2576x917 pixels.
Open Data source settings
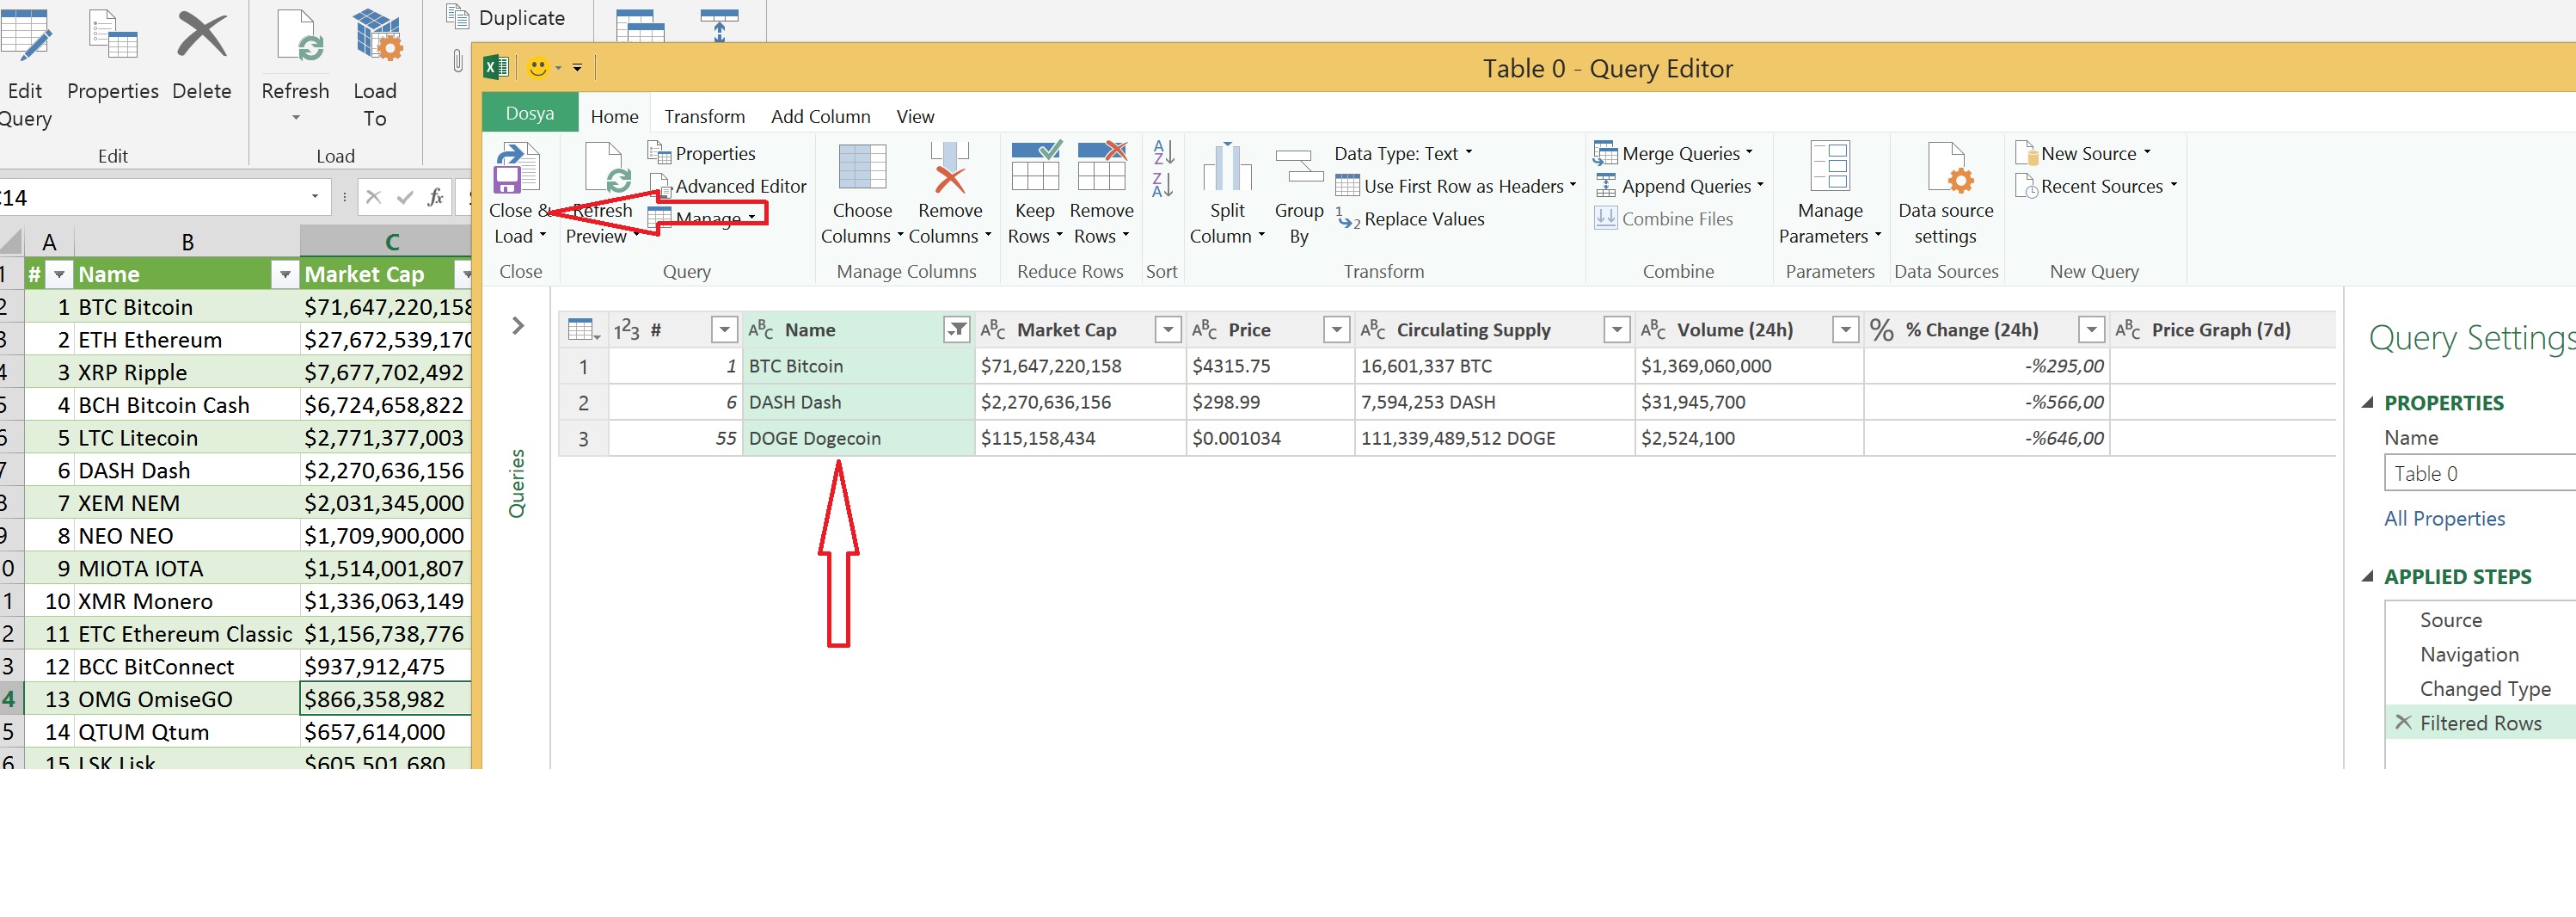(x=1945, y=193)
